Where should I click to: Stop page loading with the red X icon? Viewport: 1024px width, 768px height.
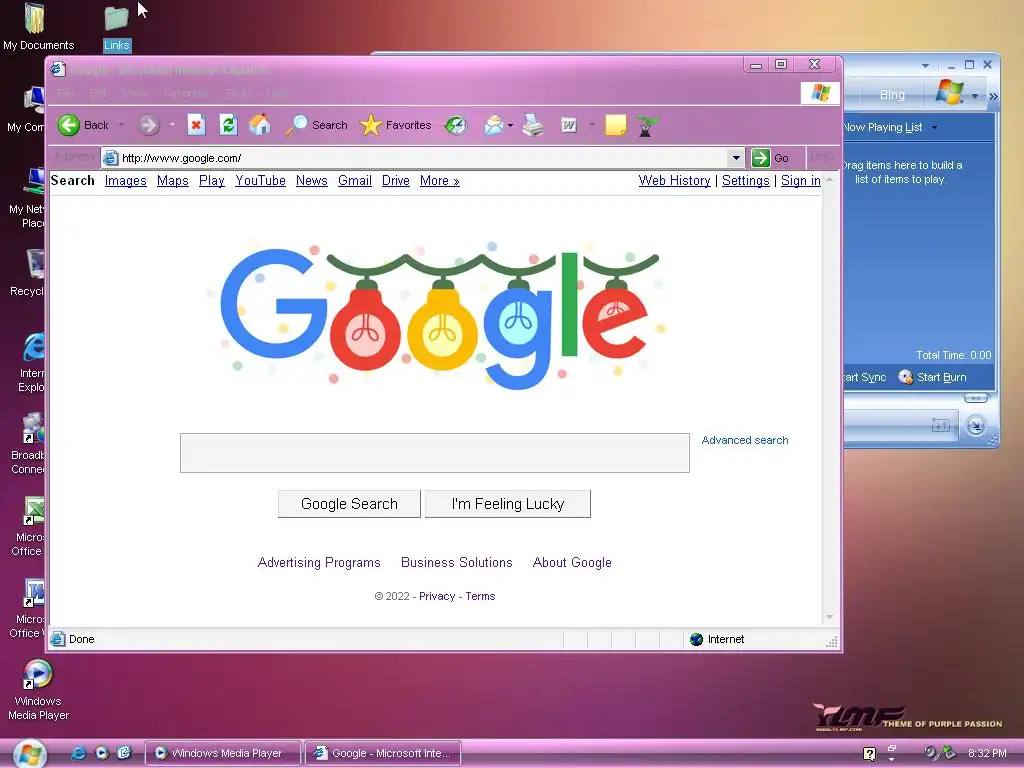click(x=197, y=125)
